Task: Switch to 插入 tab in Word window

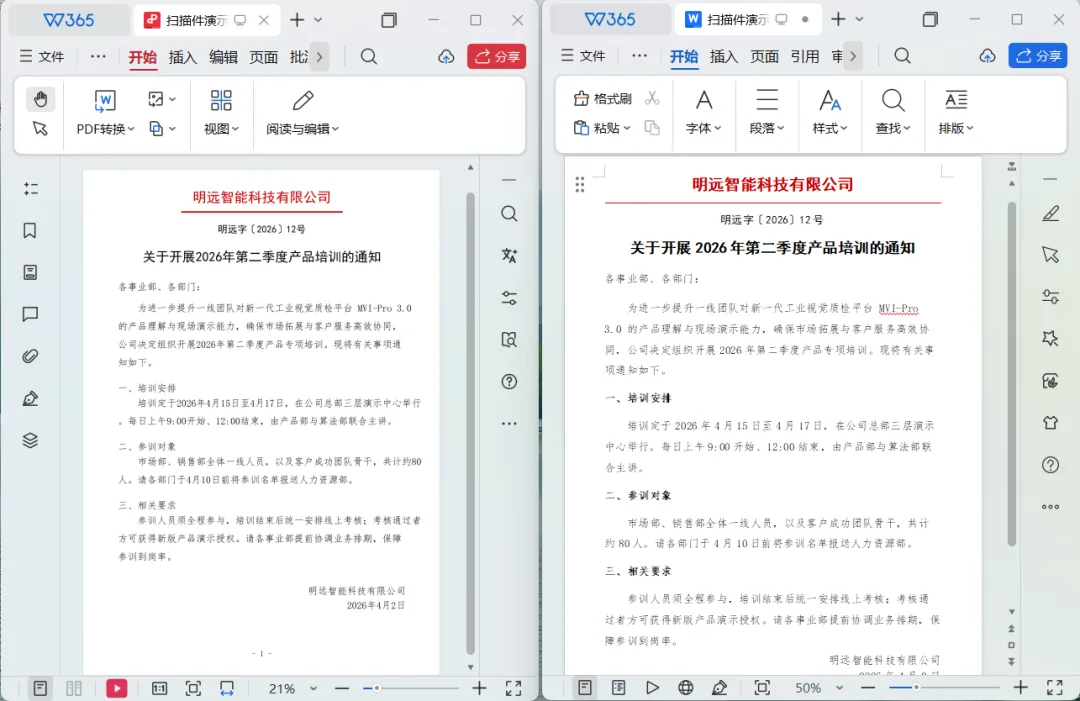Action: pyautogui.click(x=724, y=56)
